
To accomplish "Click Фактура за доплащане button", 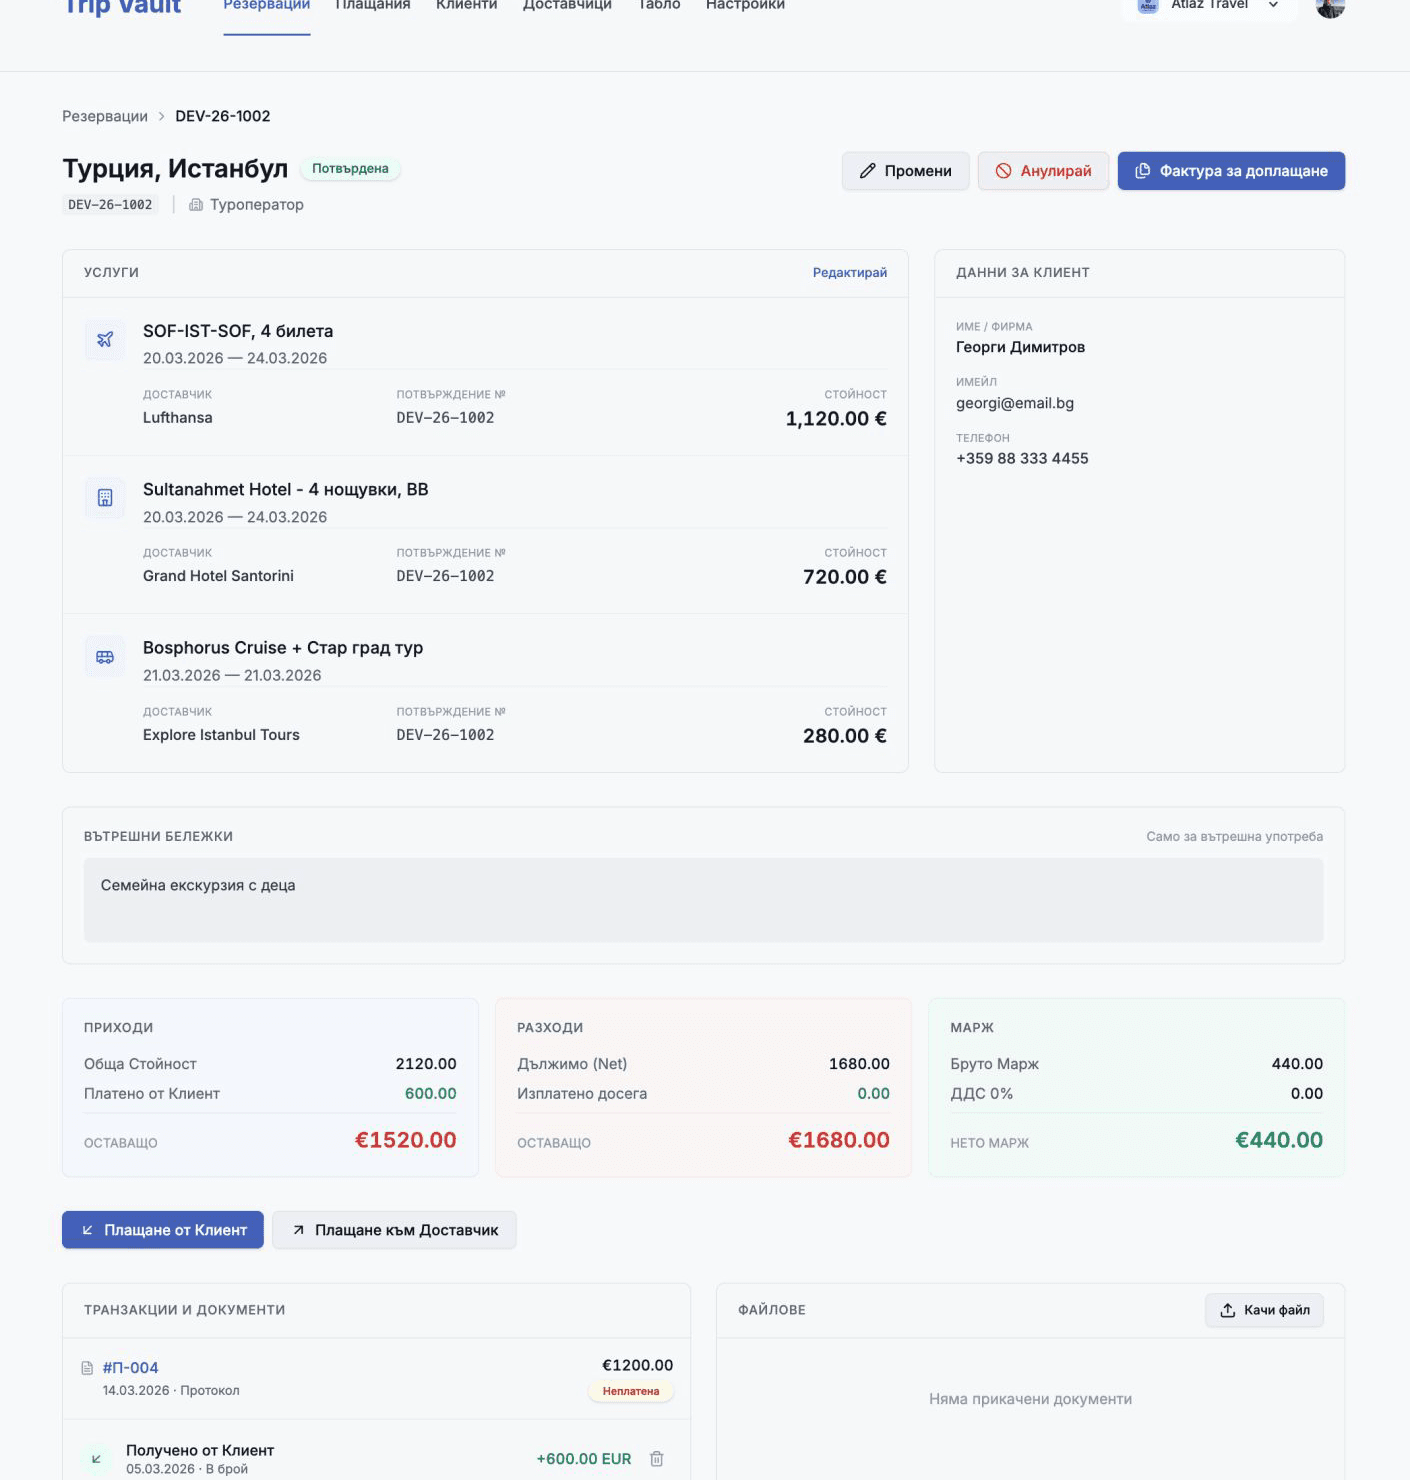I will [x=1231, y=171].
